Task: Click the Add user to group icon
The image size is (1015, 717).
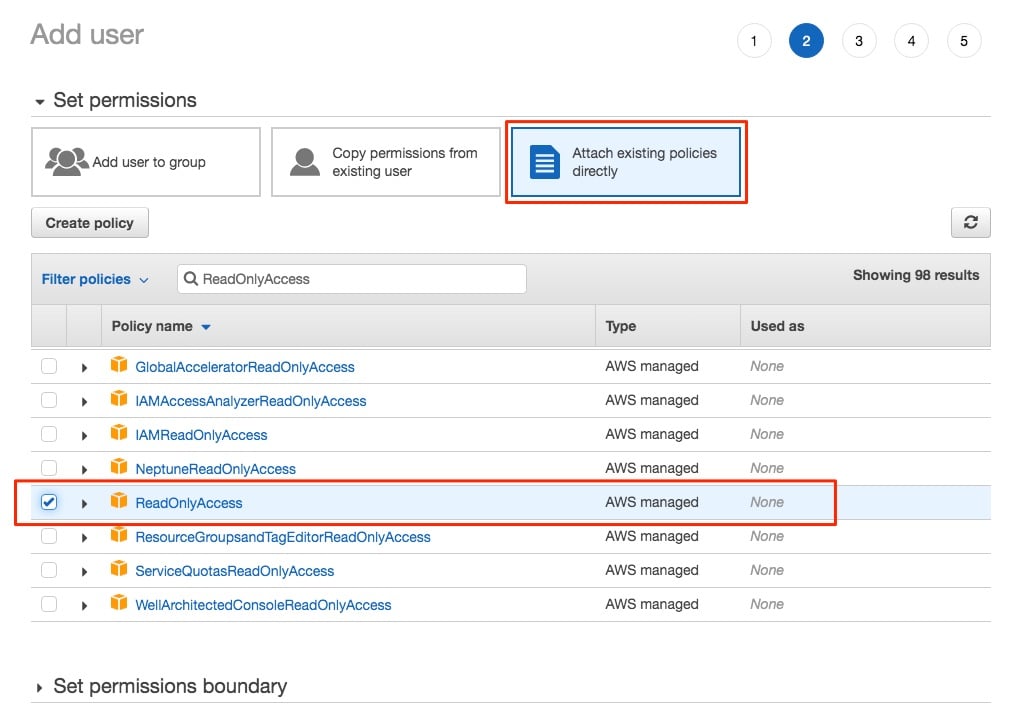Action: click(67, 161)
